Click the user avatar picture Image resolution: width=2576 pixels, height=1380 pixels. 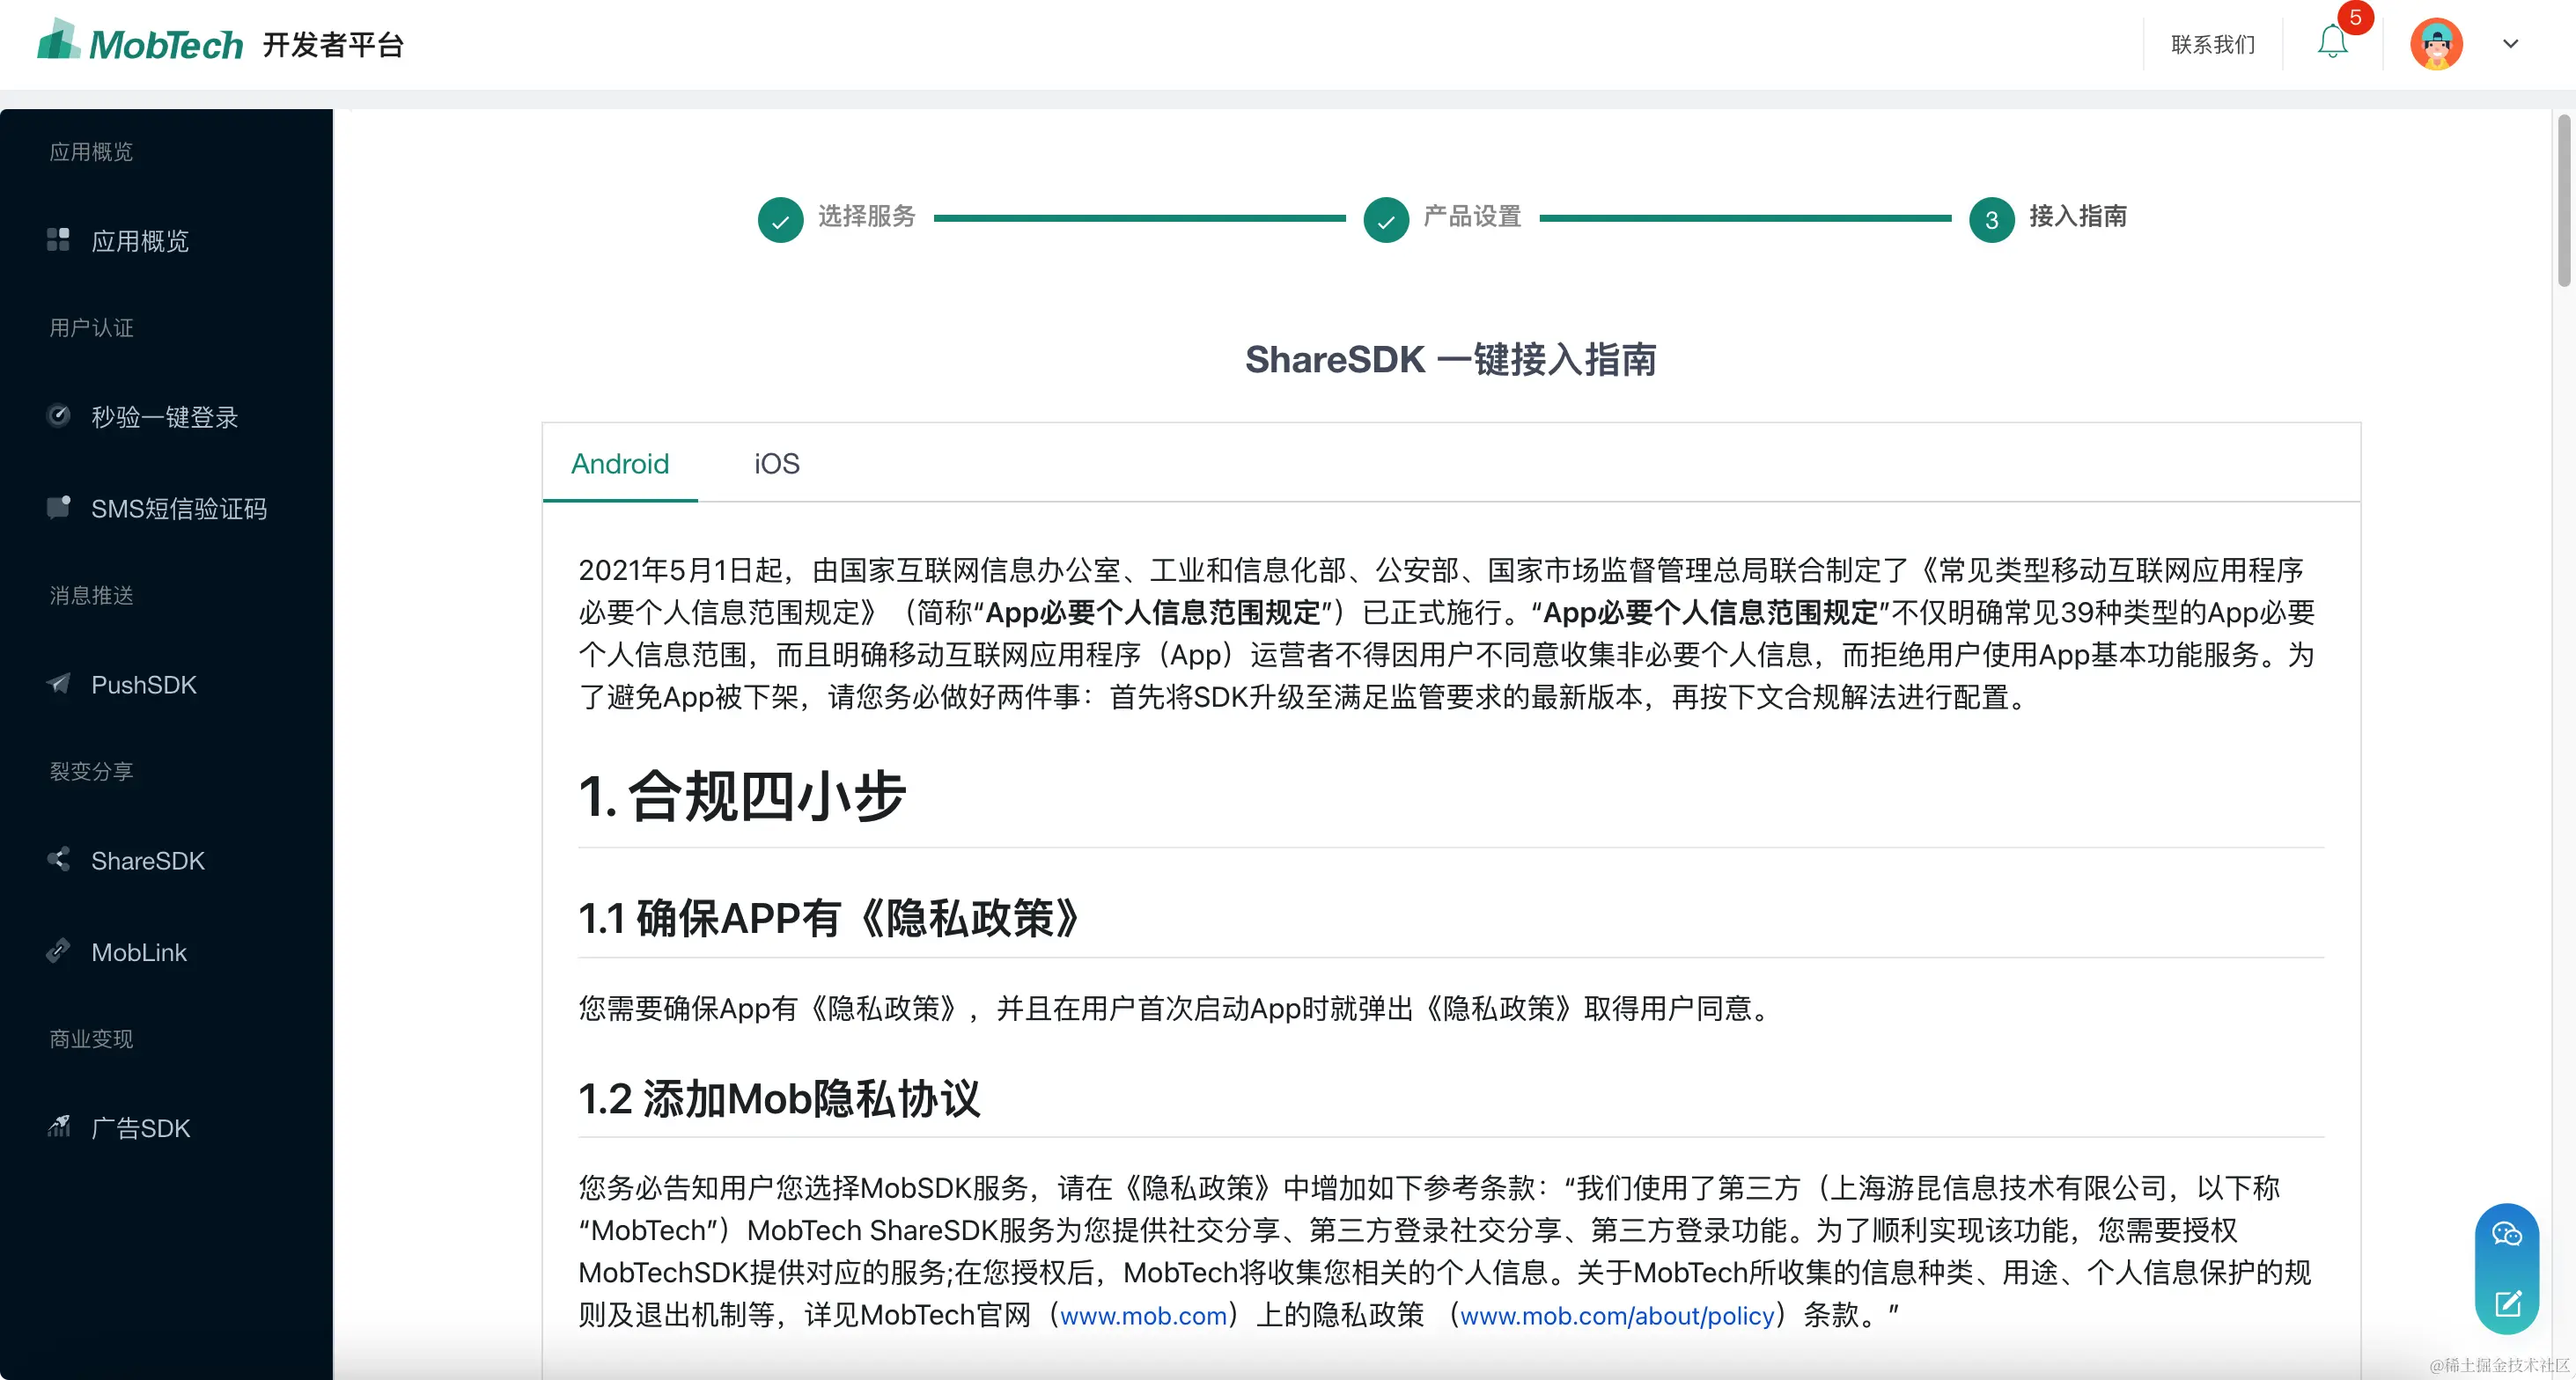coord(2436,44)
